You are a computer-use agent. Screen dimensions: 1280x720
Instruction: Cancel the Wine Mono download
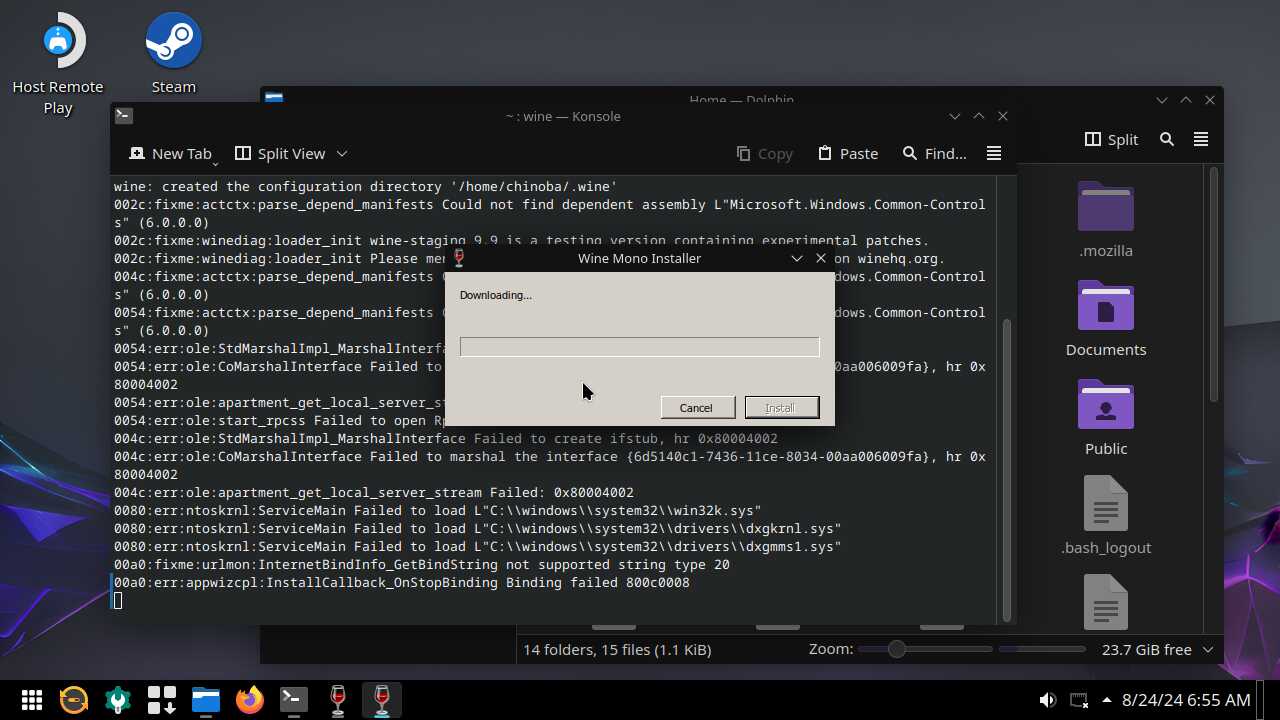[x=696, y=407]
